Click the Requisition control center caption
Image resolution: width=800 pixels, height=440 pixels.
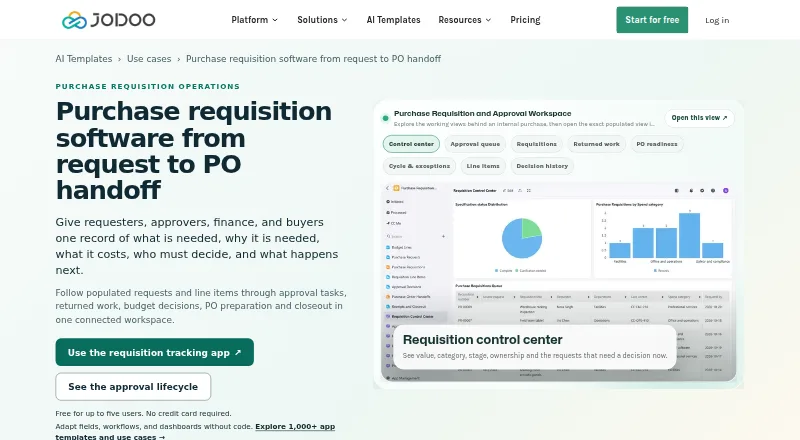[535, 347]
